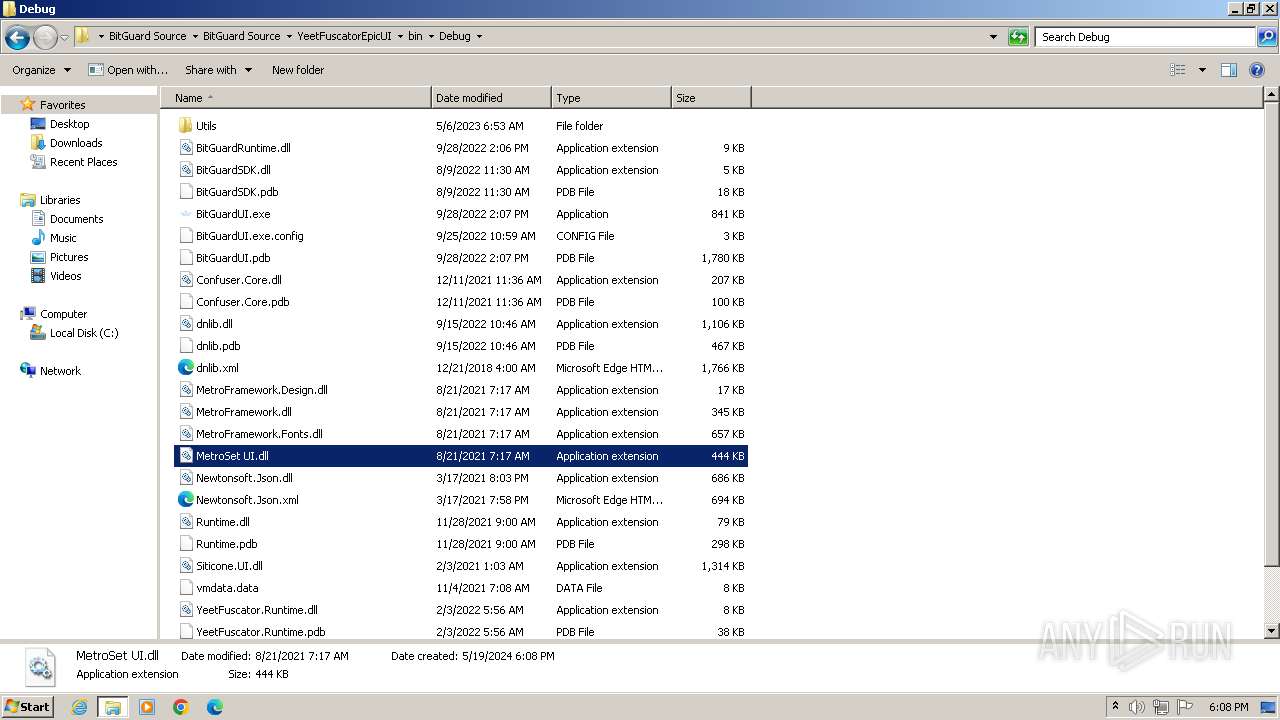Select Siticone.UI.dll file
The image size is (1280, 720).
pos(229,566)
